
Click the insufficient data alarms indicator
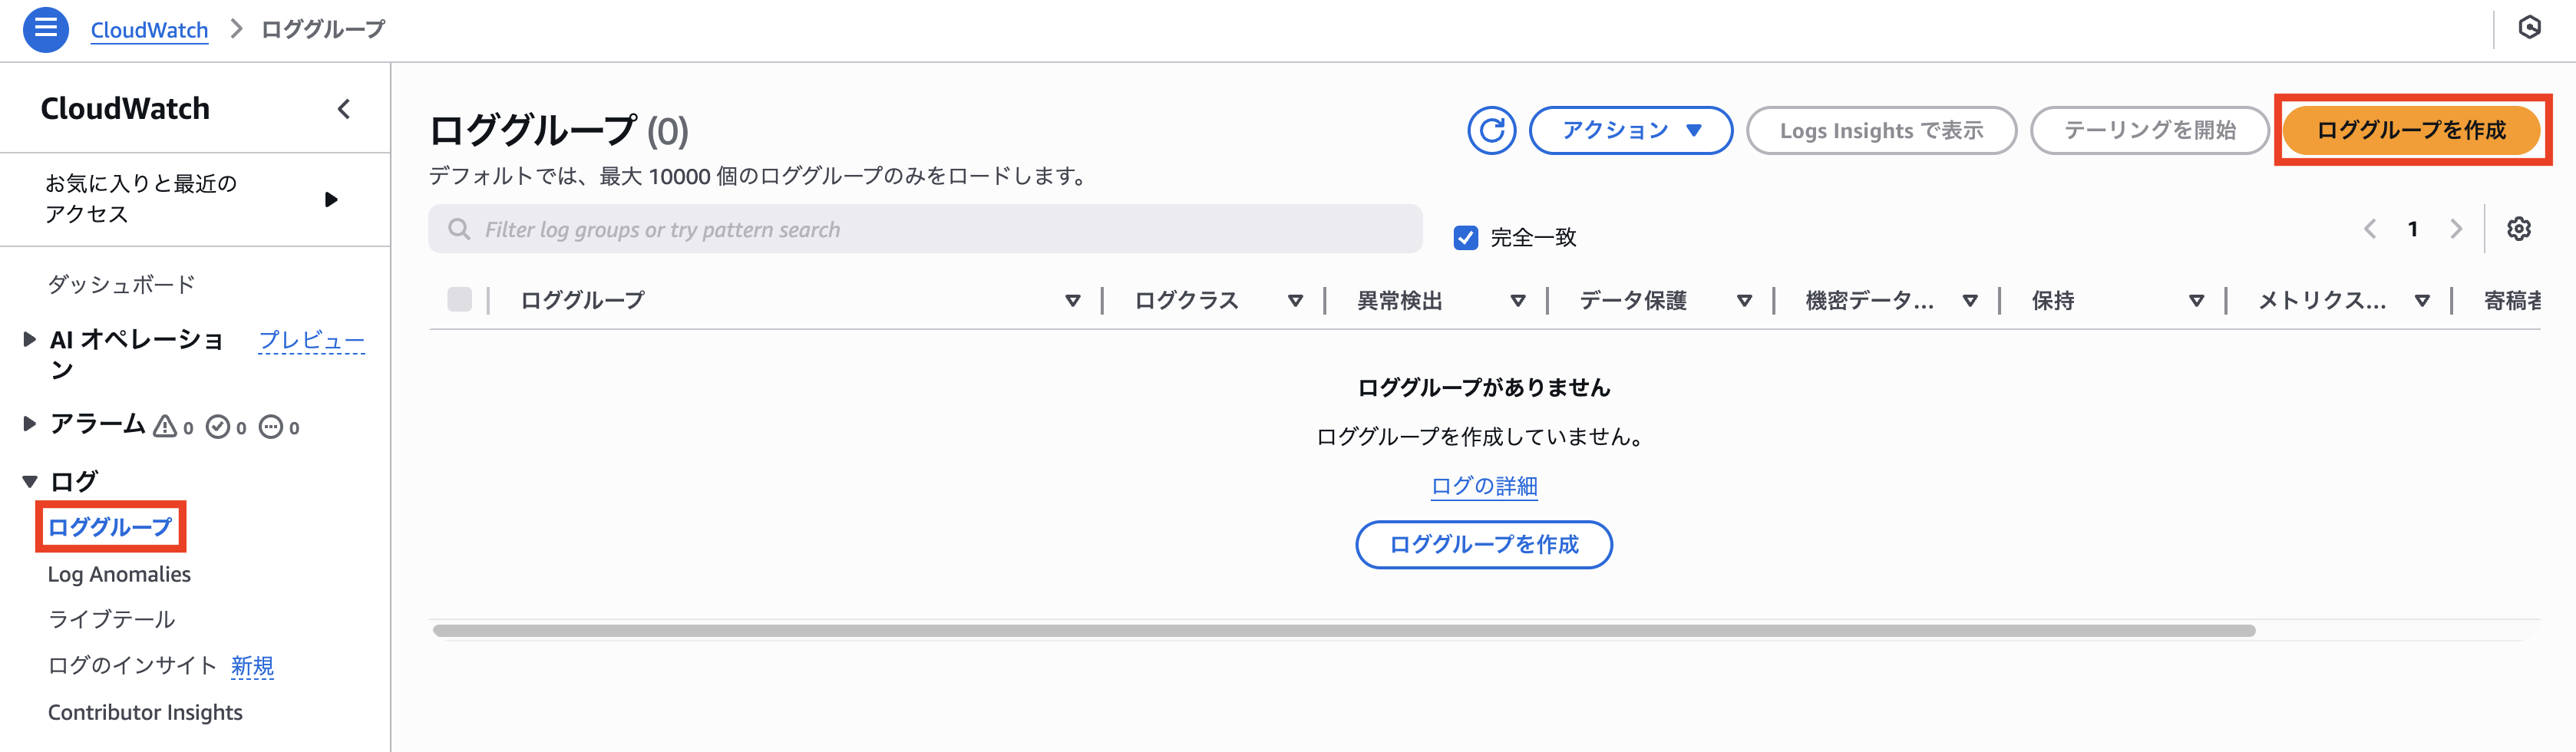pos(272,424)
